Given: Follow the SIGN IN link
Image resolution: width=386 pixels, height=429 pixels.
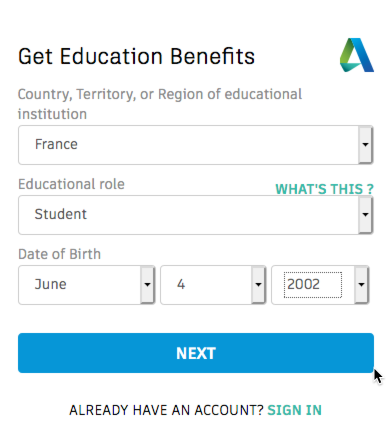Looking at the screenshot, I should (295, 410).
